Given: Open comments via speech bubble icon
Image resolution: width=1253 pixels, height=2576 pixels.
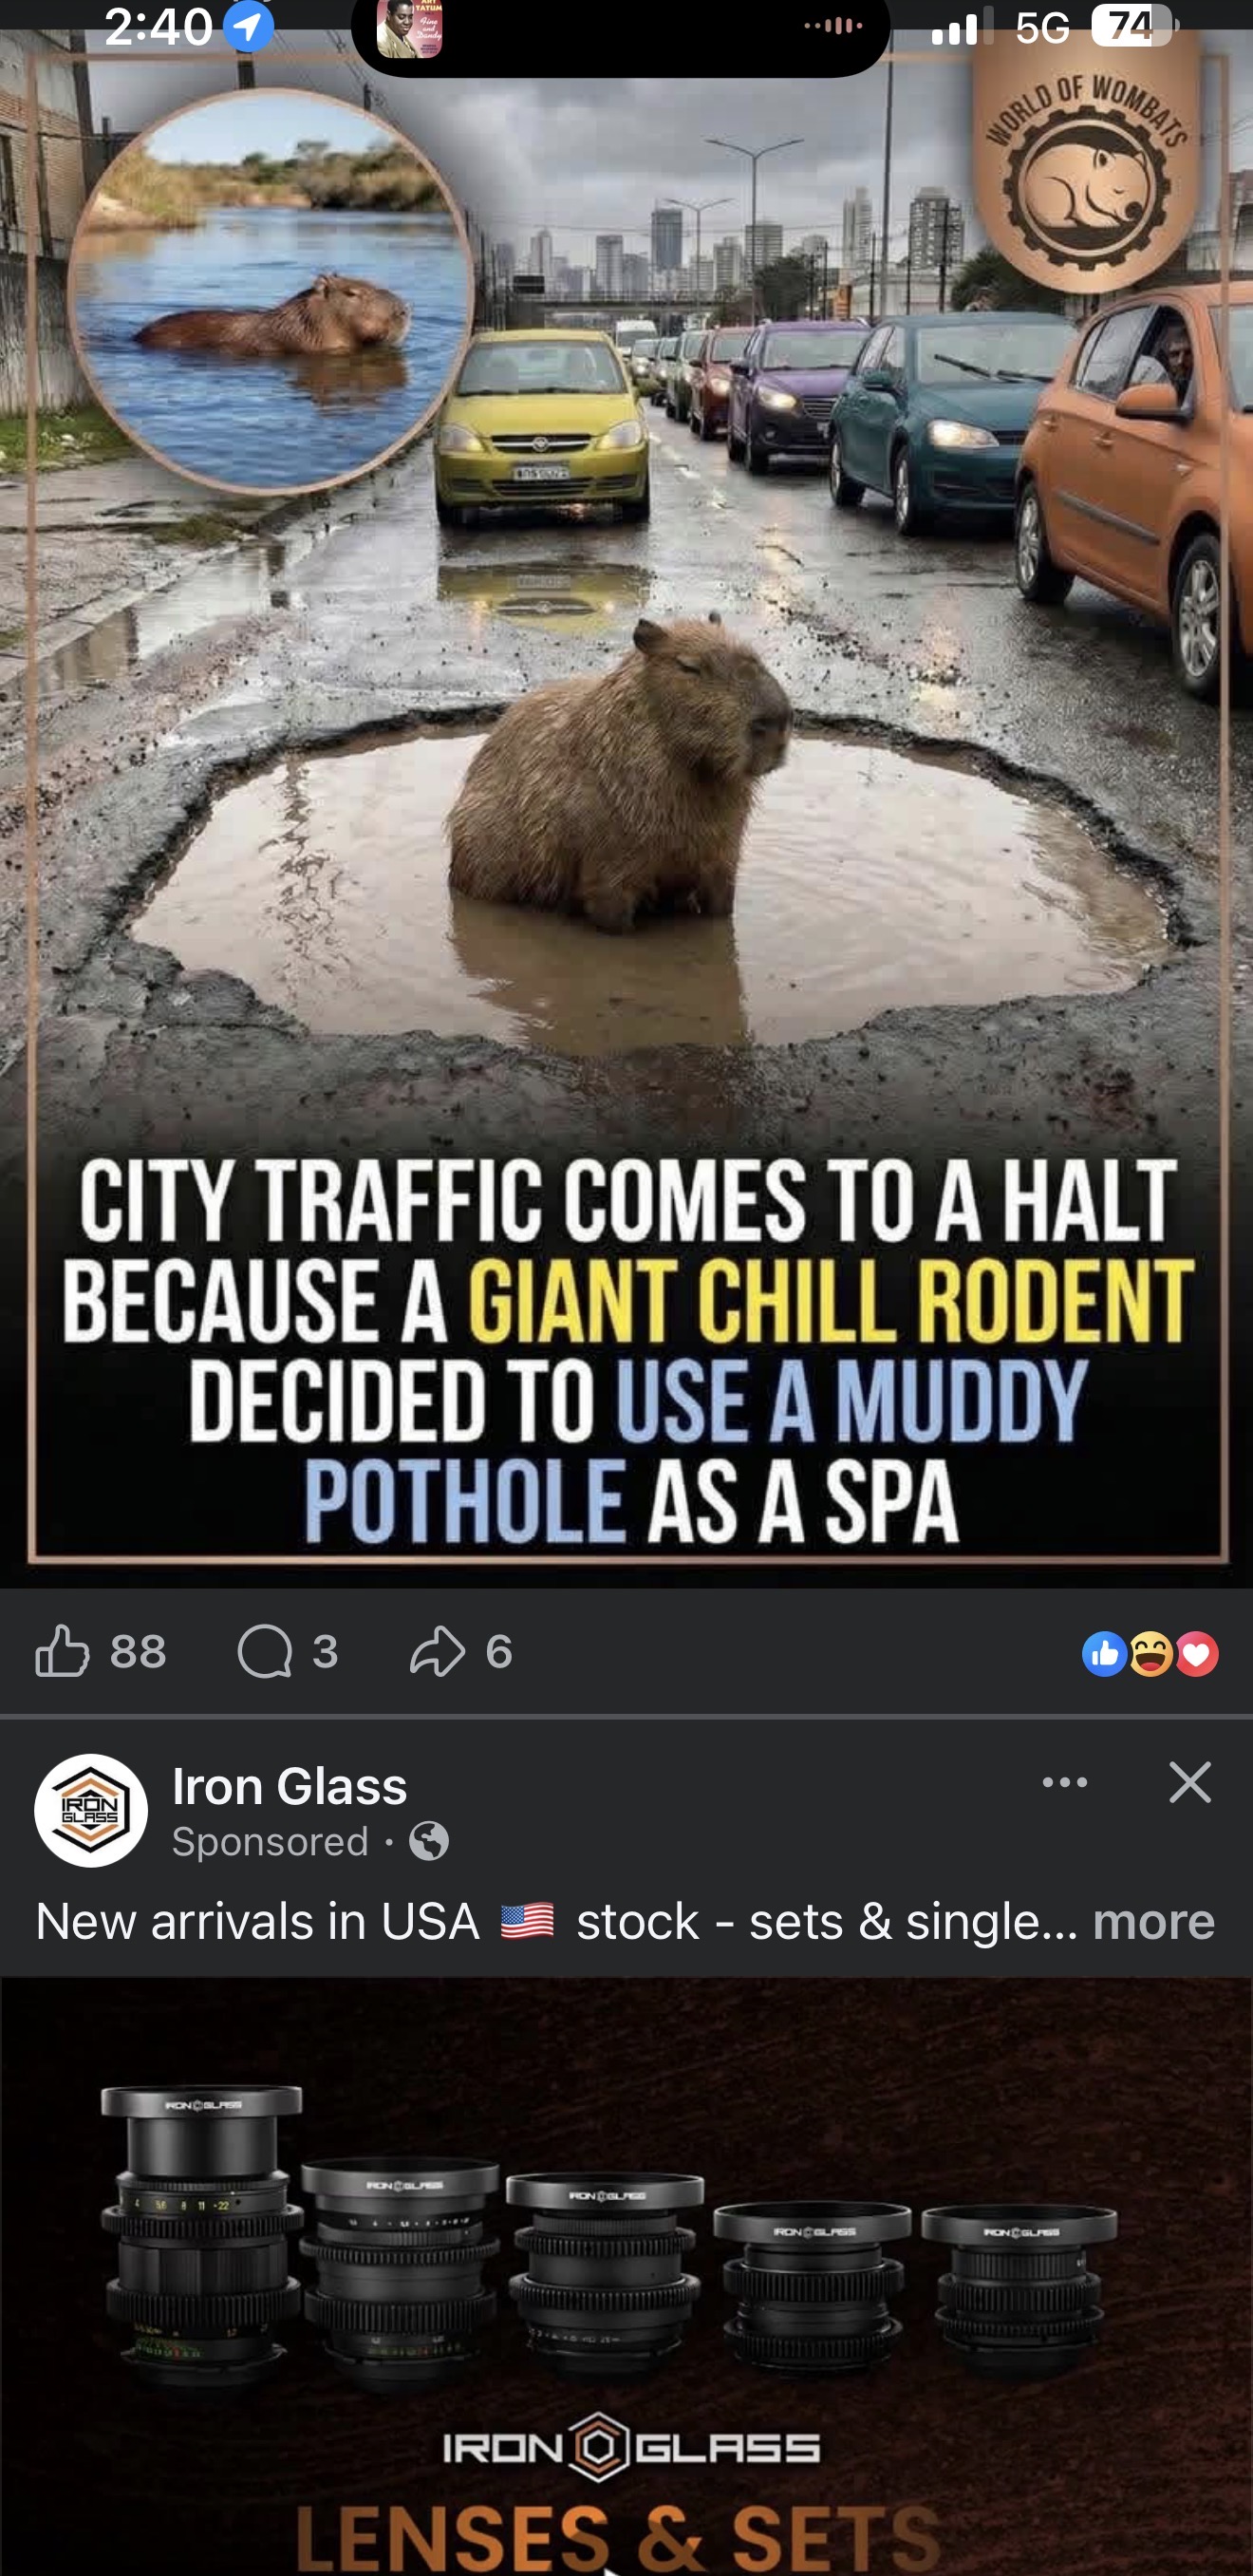Looking at the screenshot, I should click(265, 1650).
